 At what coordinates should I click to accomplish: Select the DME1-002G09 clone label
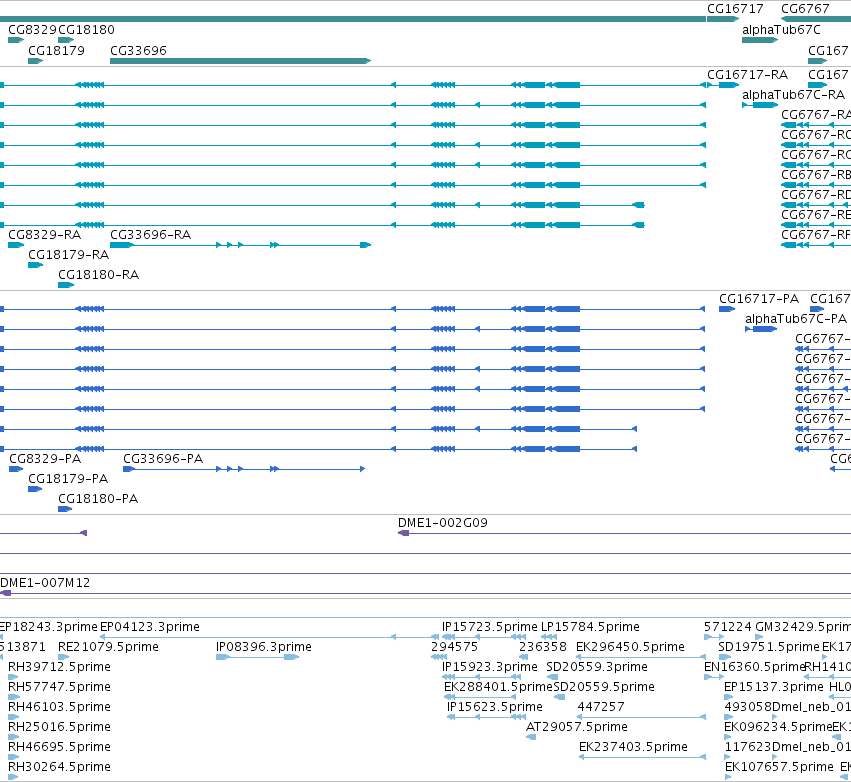click(442, 523)
